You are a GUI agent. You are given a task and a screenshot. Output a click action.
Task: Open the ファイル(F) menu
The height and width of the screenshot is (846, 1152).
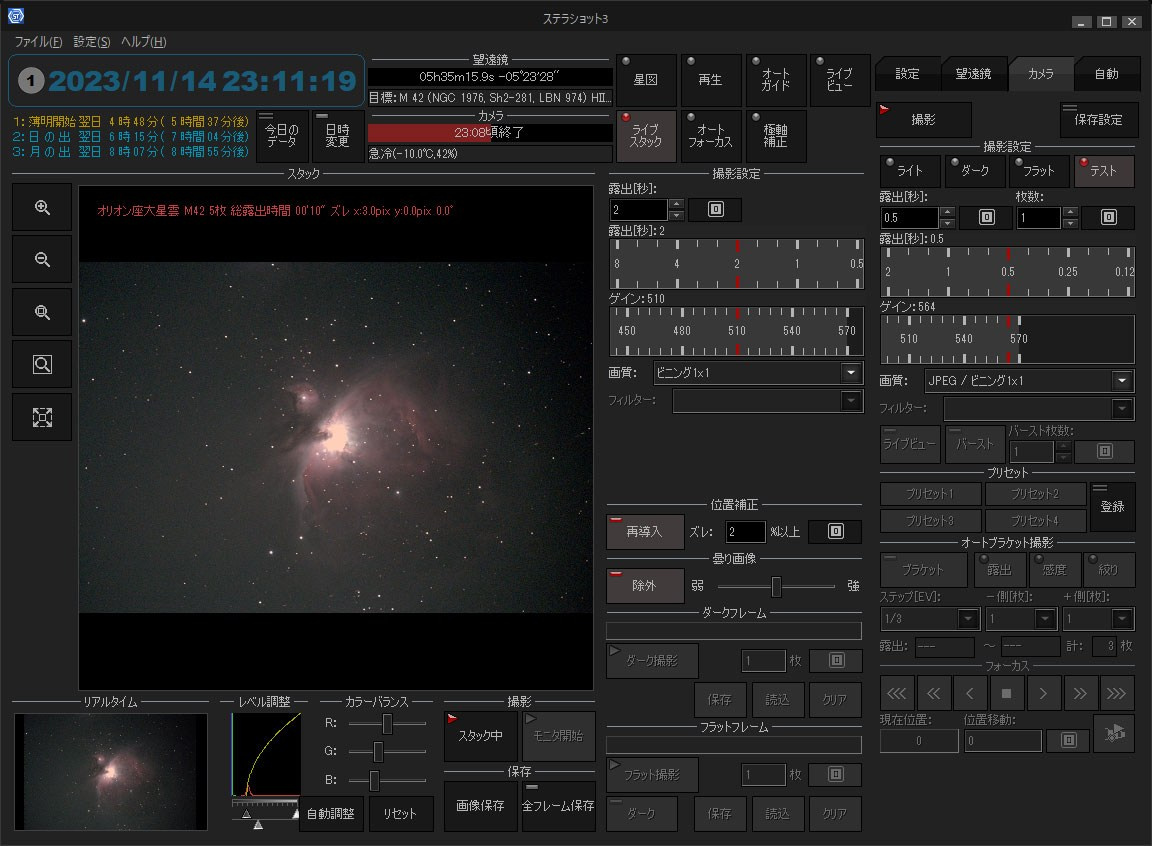point(38,42)
